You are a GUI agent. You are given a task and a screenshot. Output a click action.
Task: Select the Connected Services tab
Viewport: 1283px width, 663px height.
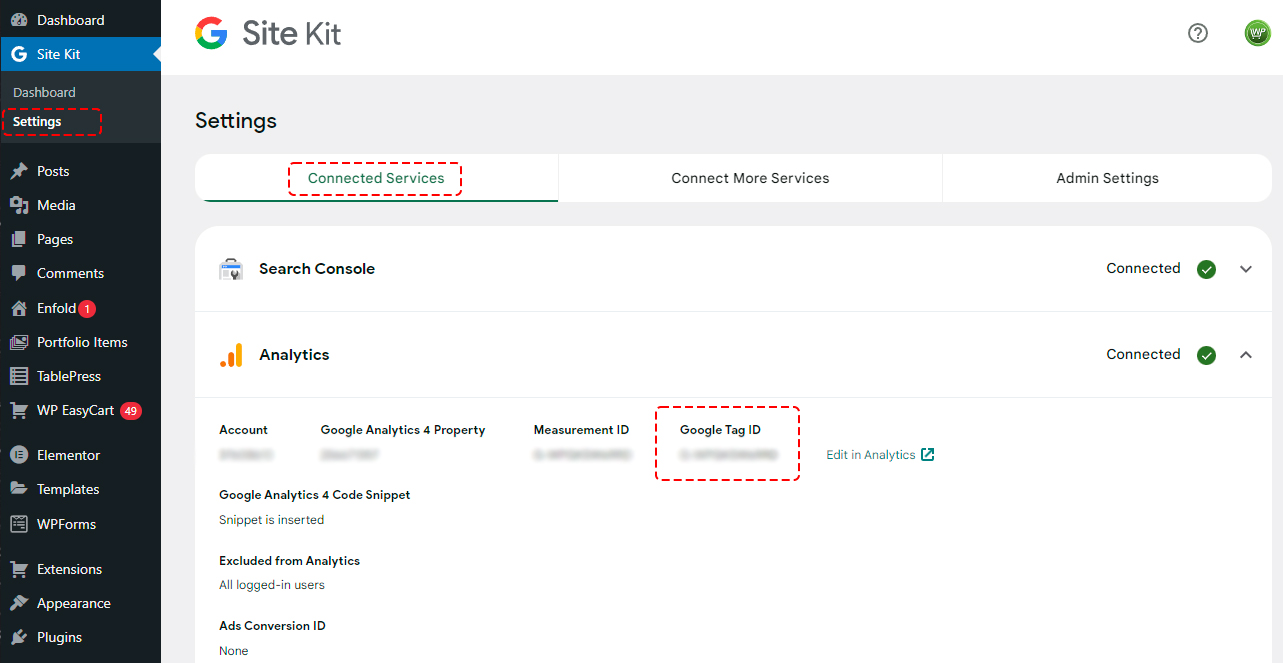coord(376,178)
